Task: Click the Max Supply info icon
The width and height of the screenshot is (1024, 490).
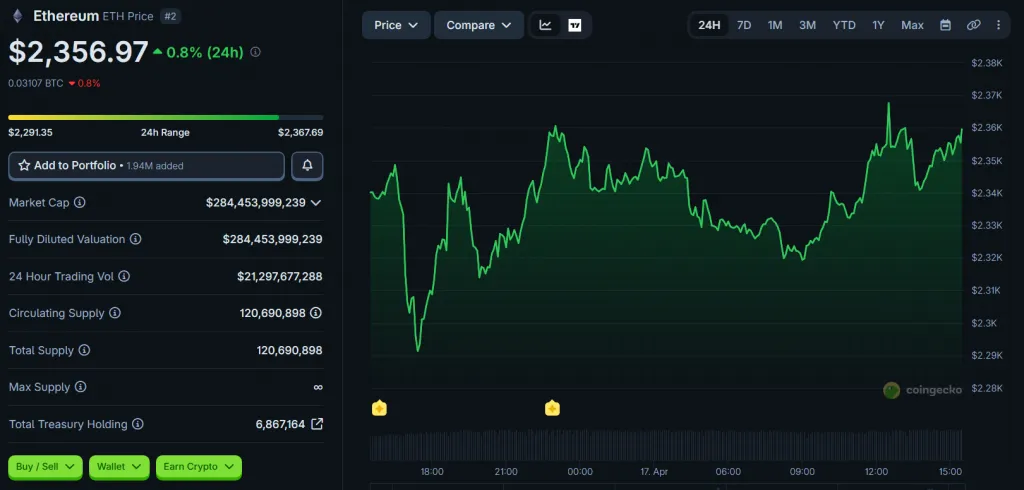Action: pos(80,387)
